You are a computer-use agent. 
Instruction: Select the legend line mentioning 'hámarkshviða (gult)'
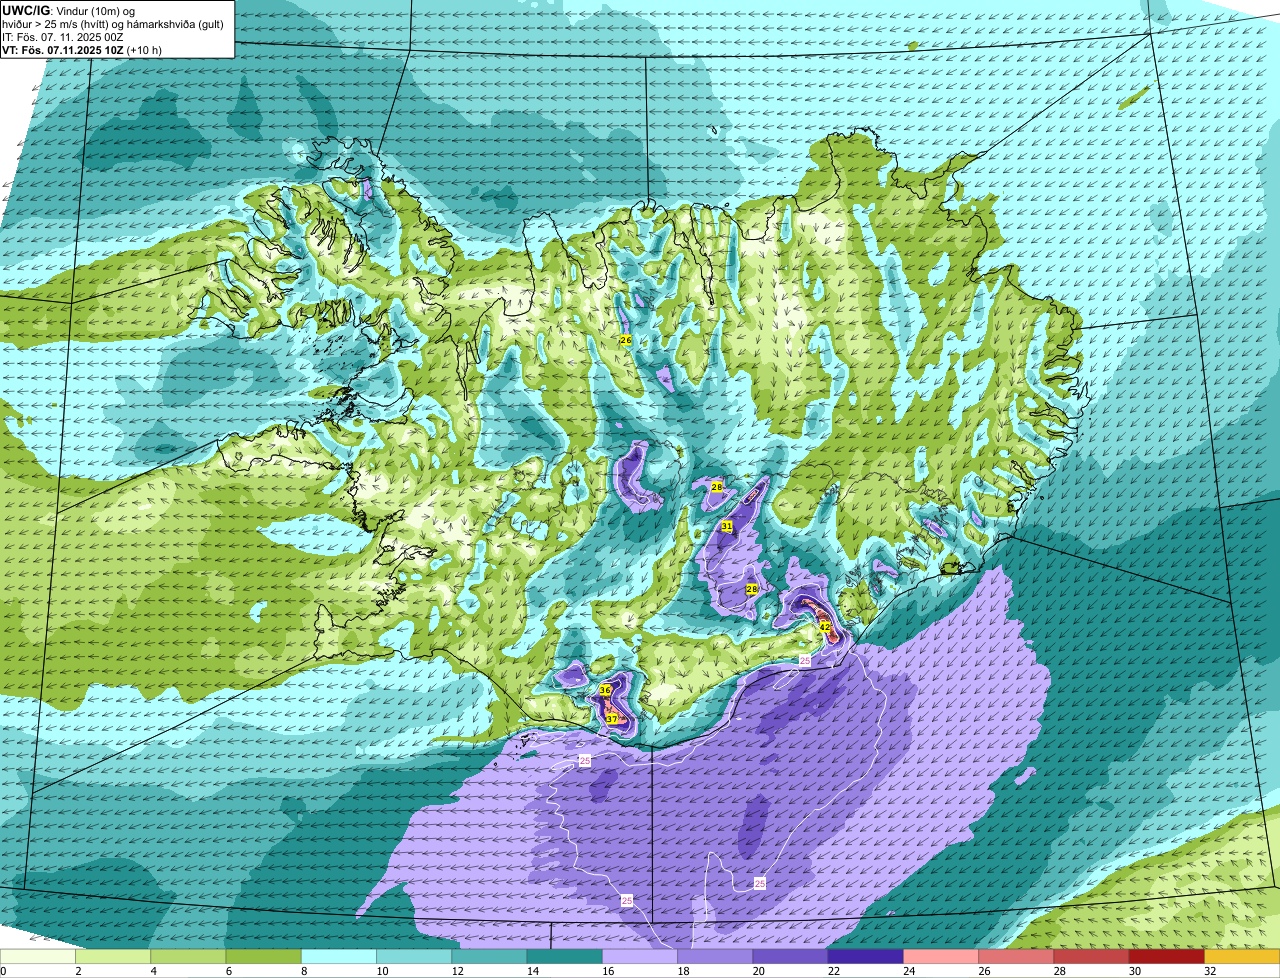pos(113,23)
